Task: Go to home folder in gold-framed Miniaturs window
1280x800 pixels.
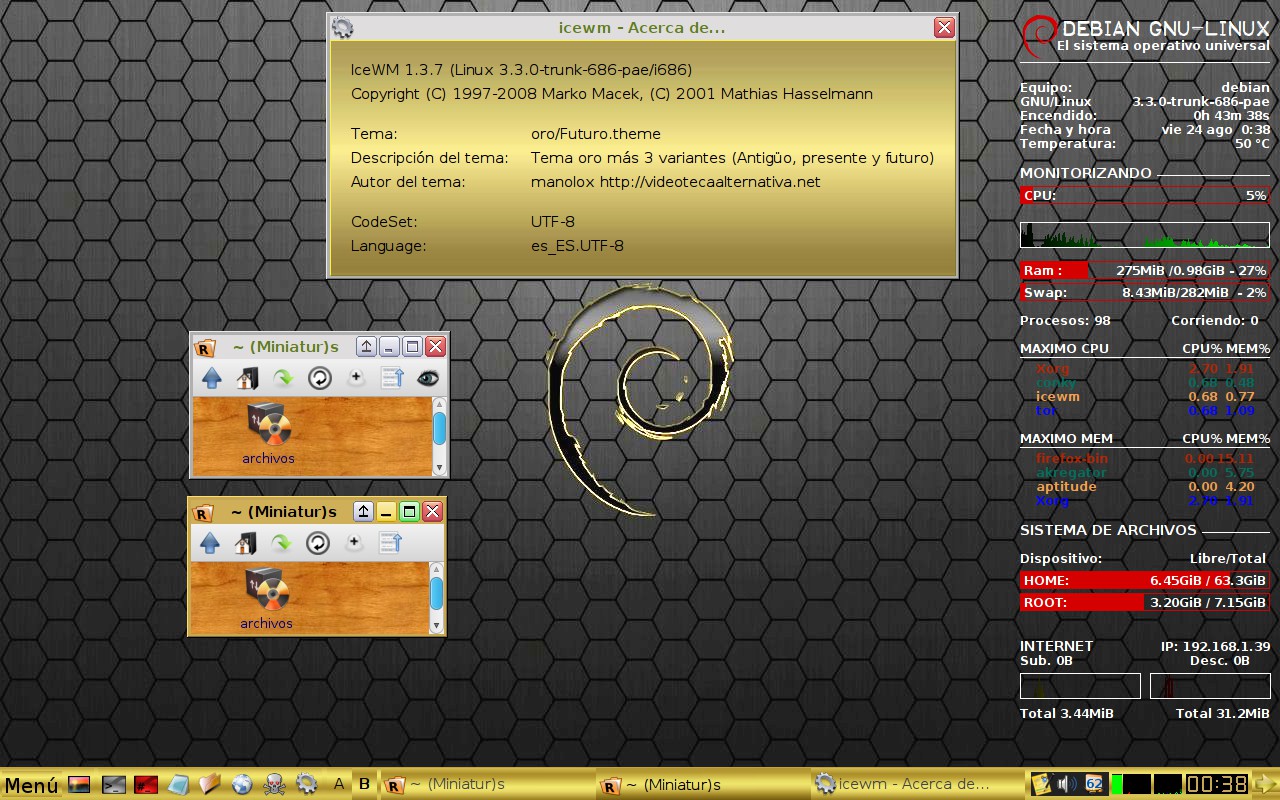Action: tap(245, 543)
